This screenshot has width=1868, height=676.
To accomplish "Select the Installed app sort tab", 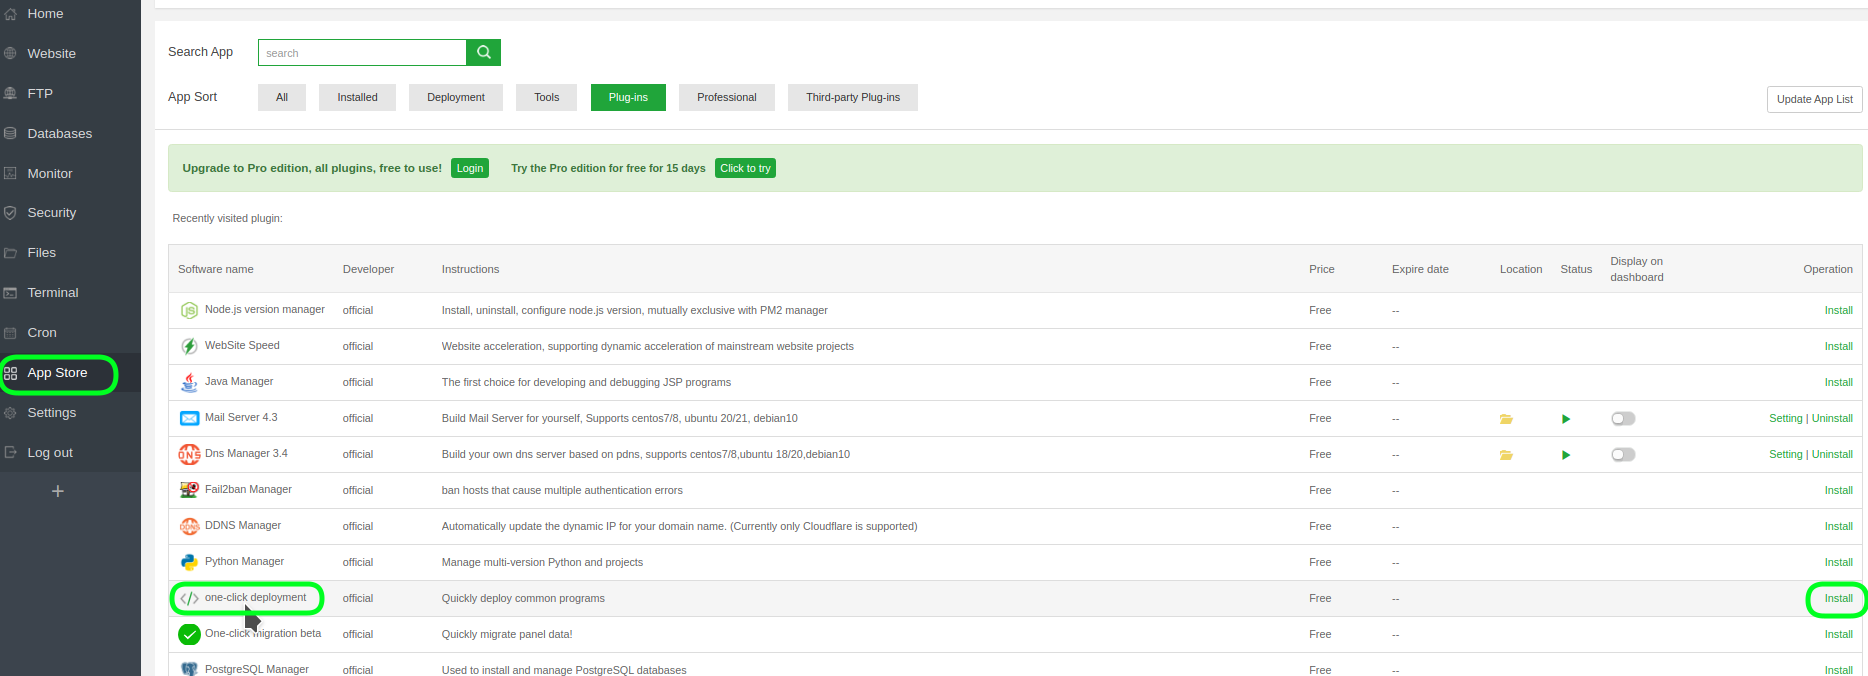I will (x=357, y=97).
